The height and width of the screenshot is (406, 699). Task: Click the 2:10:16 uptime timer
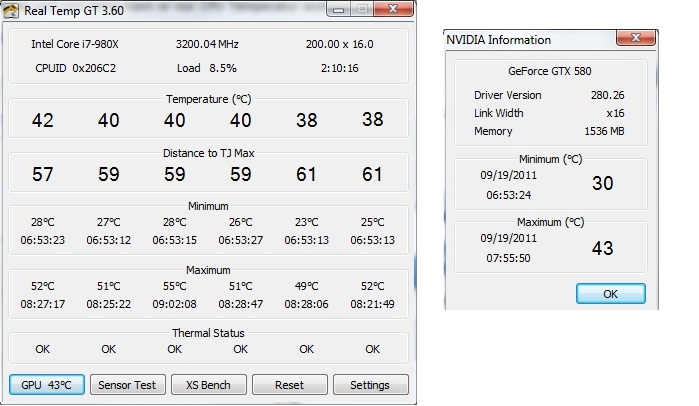coord(340,68)
